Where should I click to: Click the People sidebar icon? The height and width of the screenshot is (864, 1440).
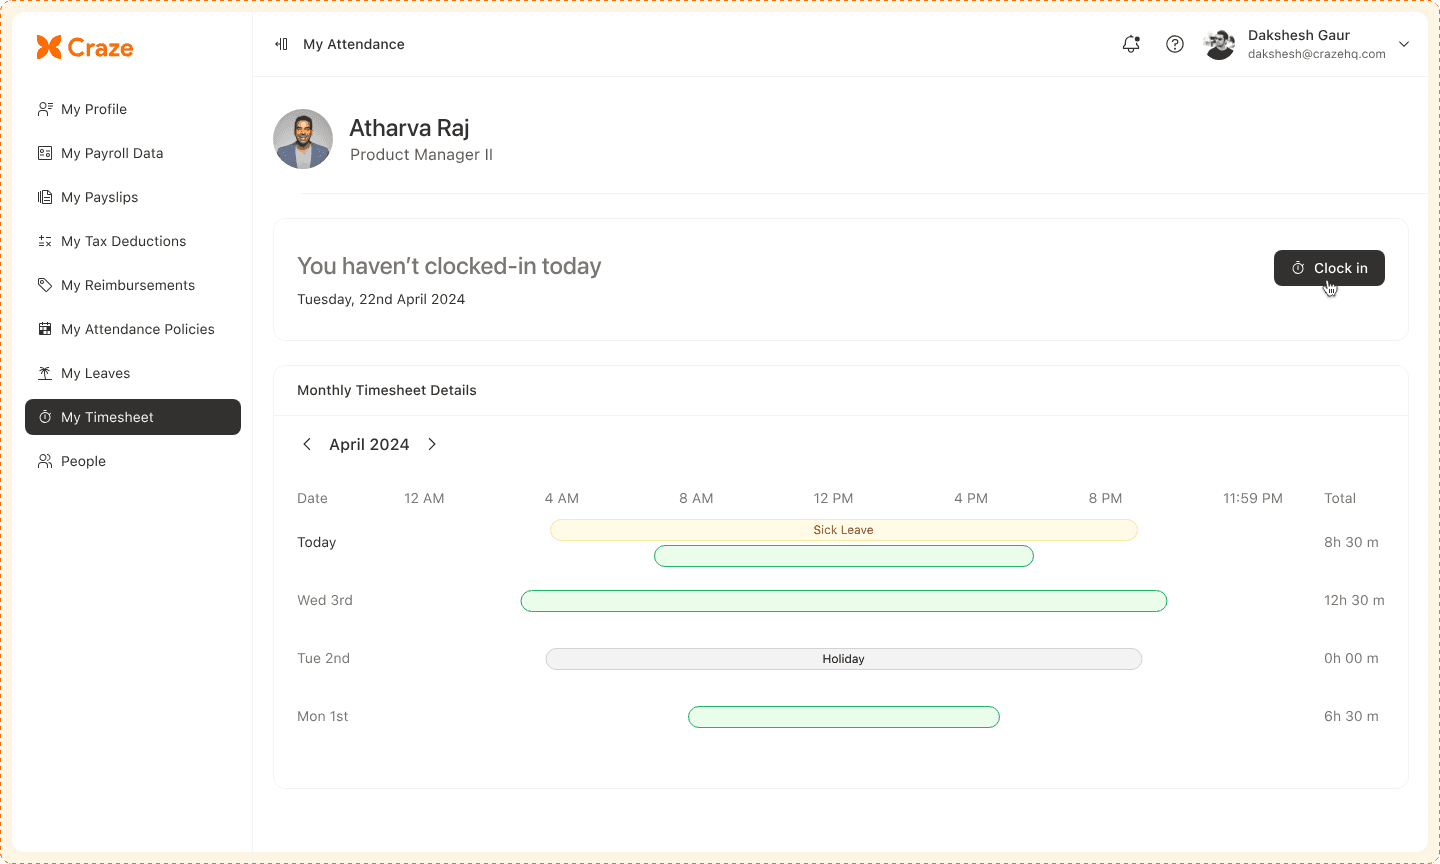click(45, 461)
